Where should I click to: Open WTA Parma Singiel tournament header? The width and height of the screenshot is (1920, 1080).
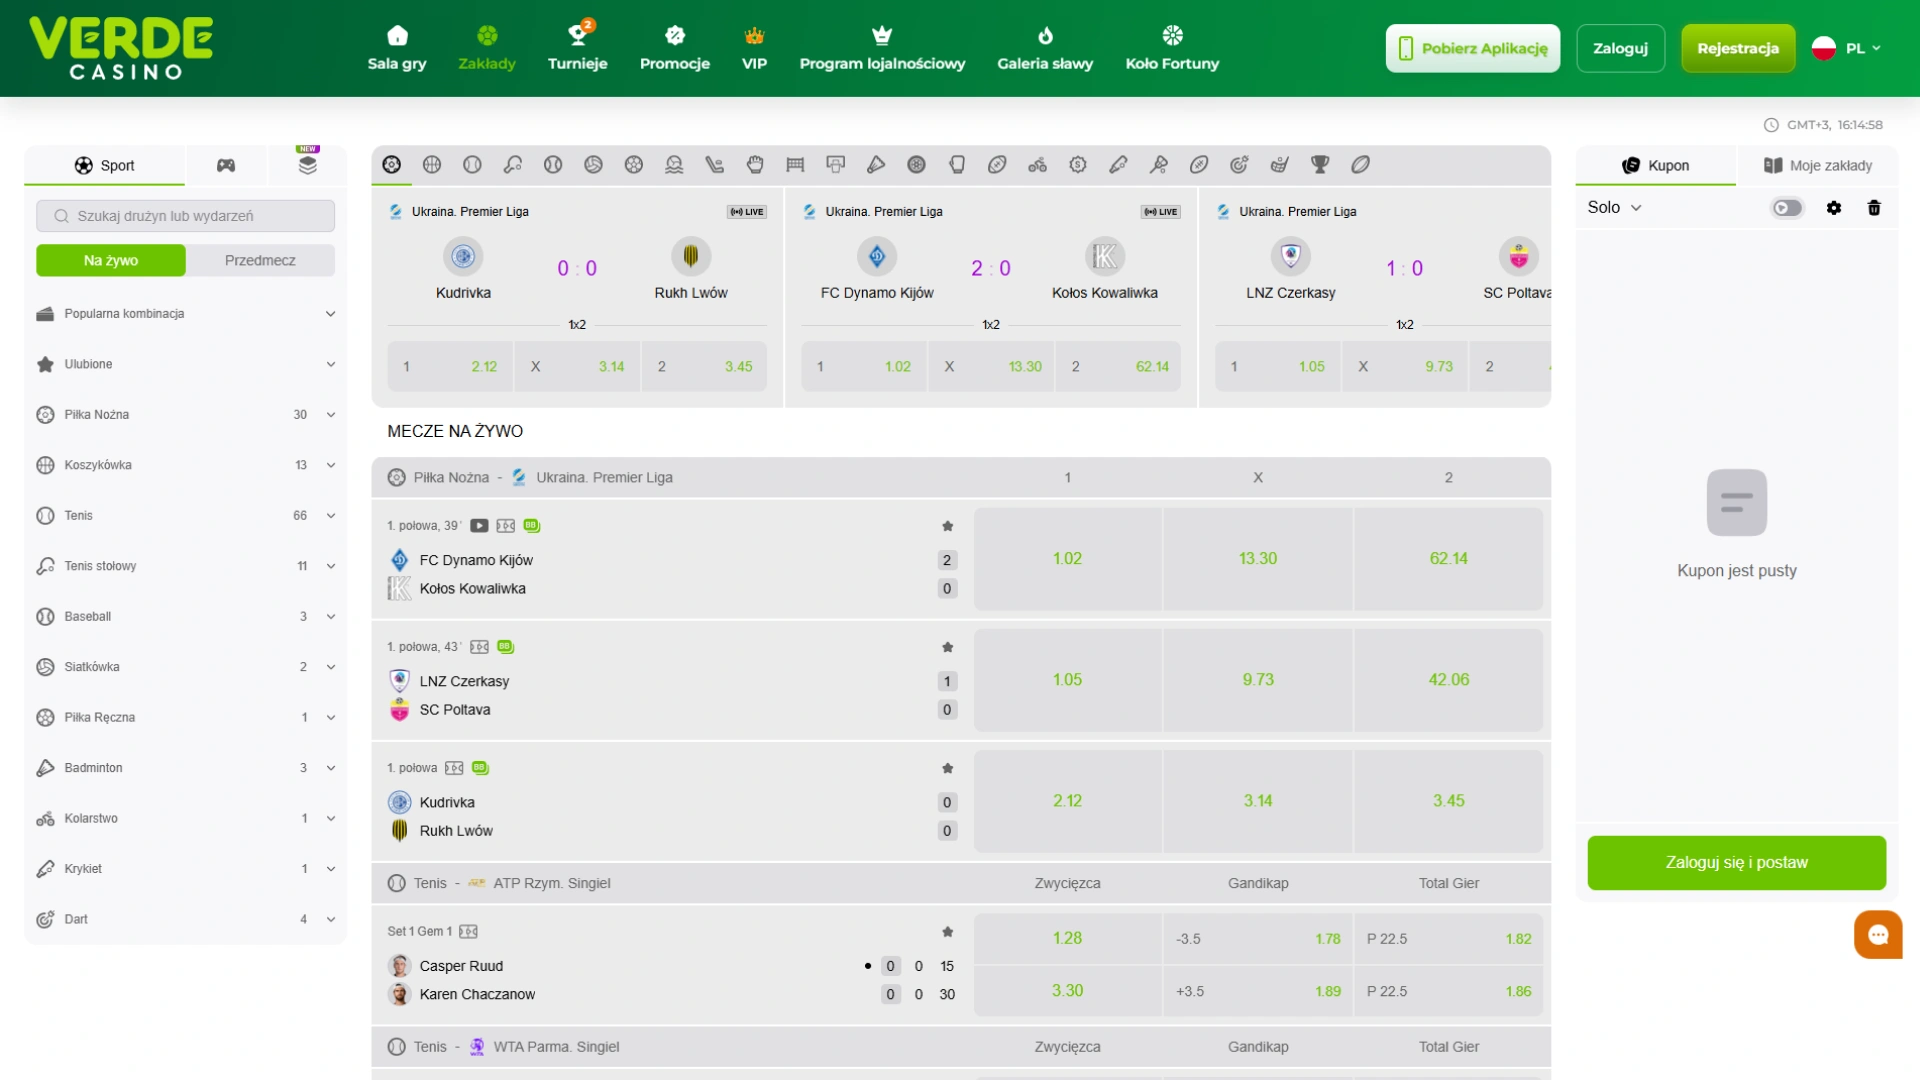(556, 1047)
